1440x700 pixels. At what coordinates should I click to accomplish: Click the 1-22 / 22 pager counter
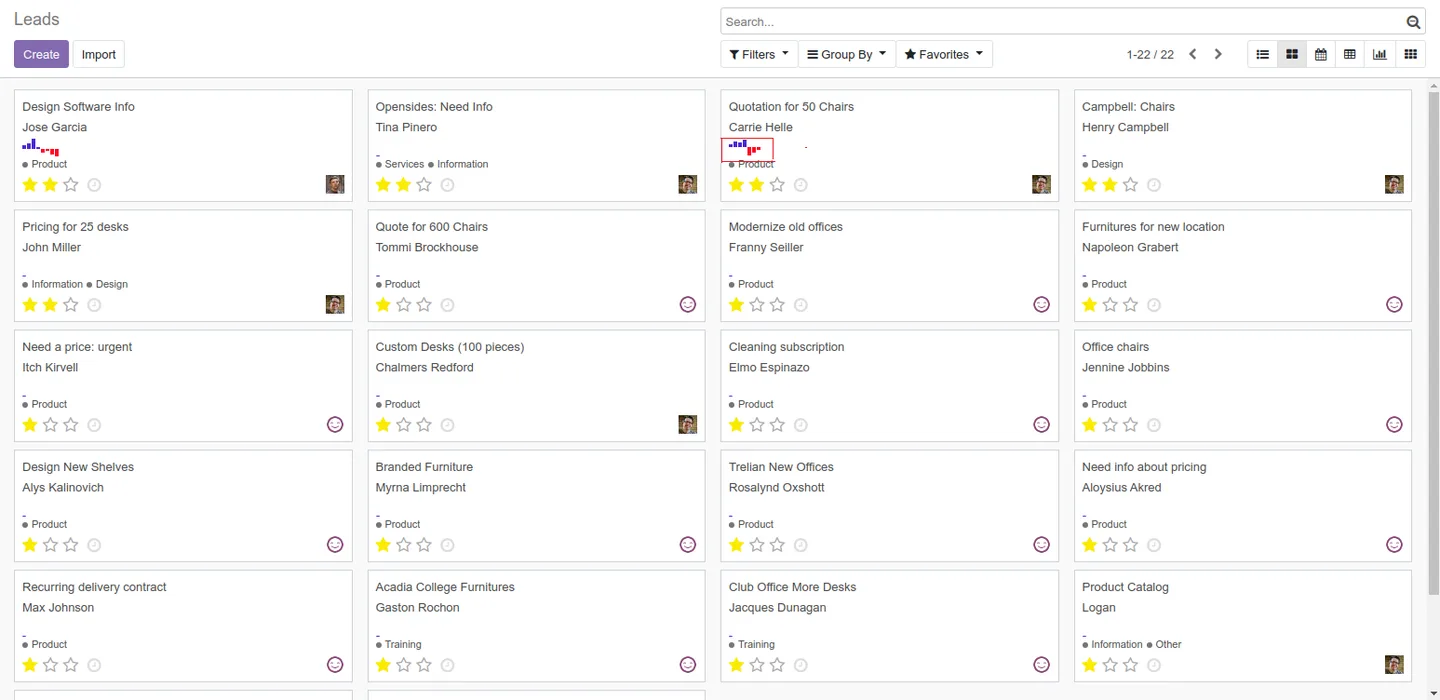(x=1150, y=55)
